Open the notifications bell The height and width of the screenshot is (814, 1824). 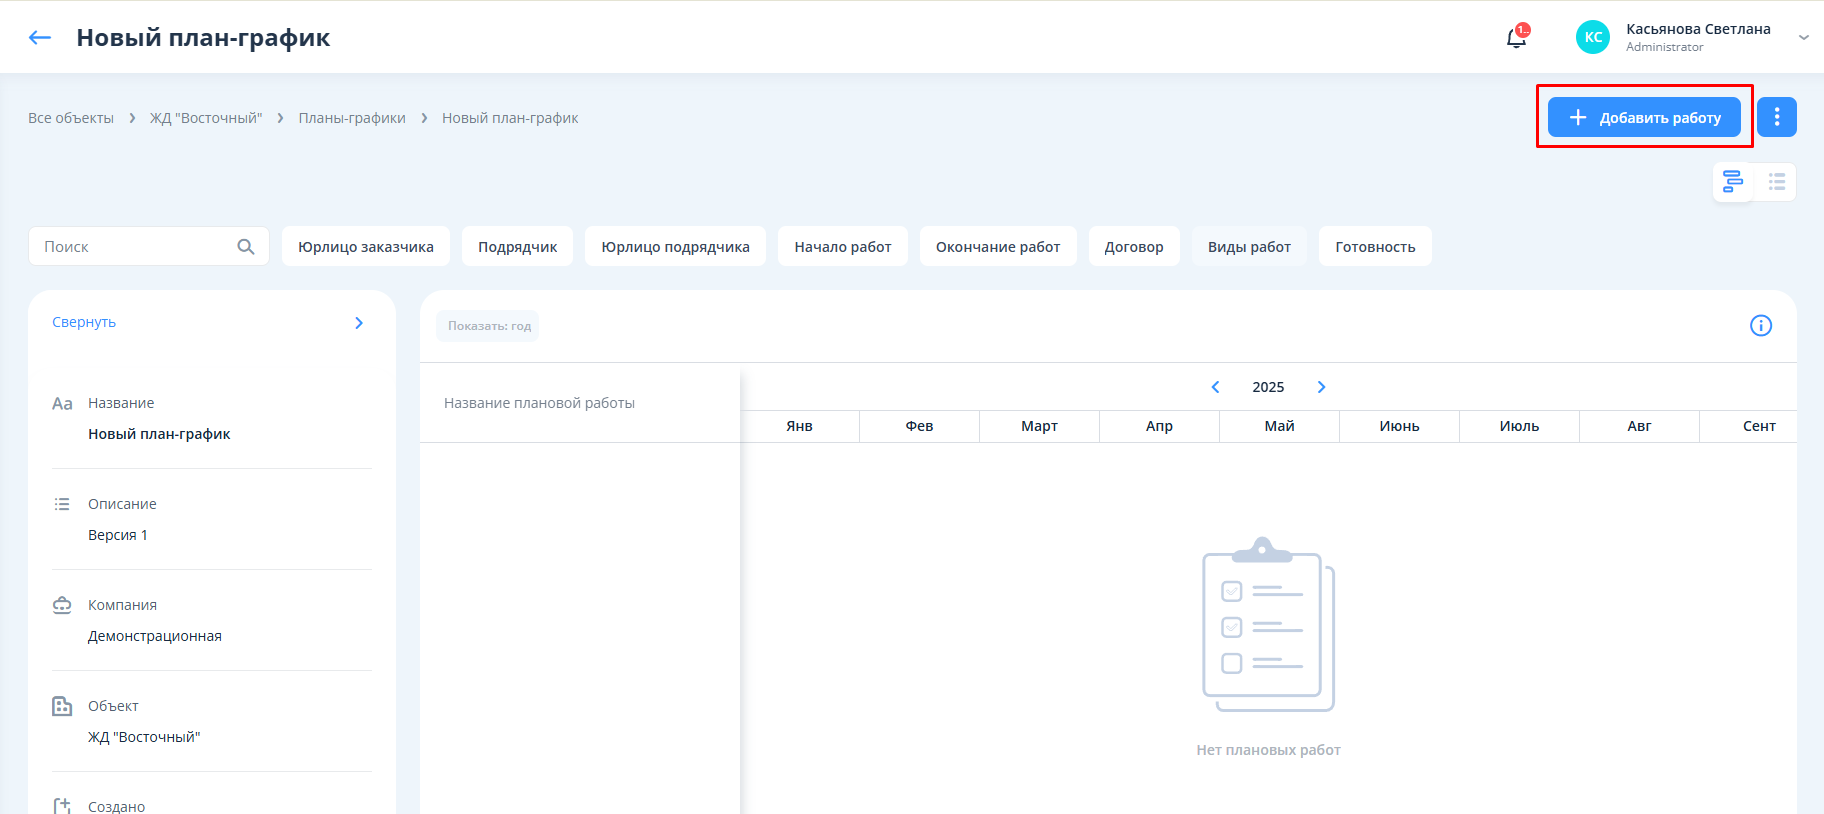pyautogui.click(x=1516, y=38)
